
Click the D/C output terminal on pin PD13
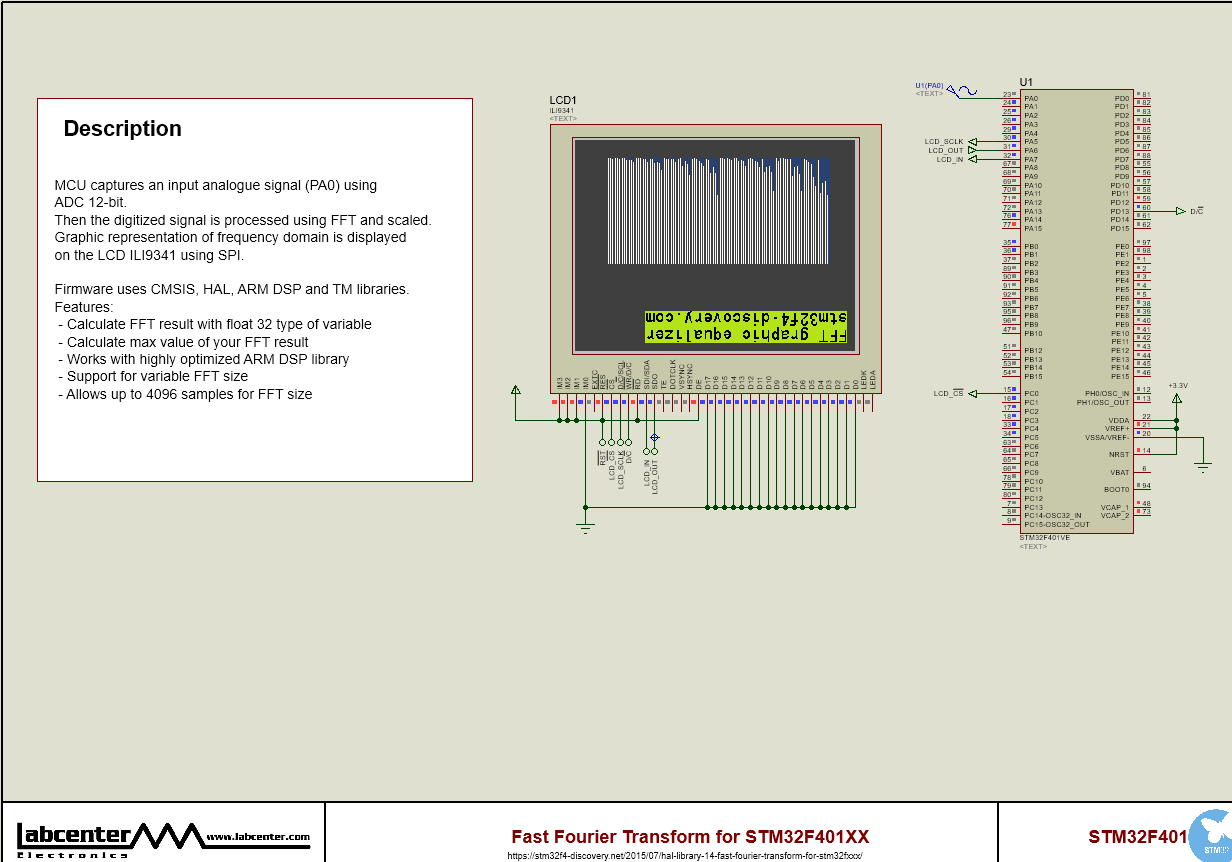pos(1180,210)
